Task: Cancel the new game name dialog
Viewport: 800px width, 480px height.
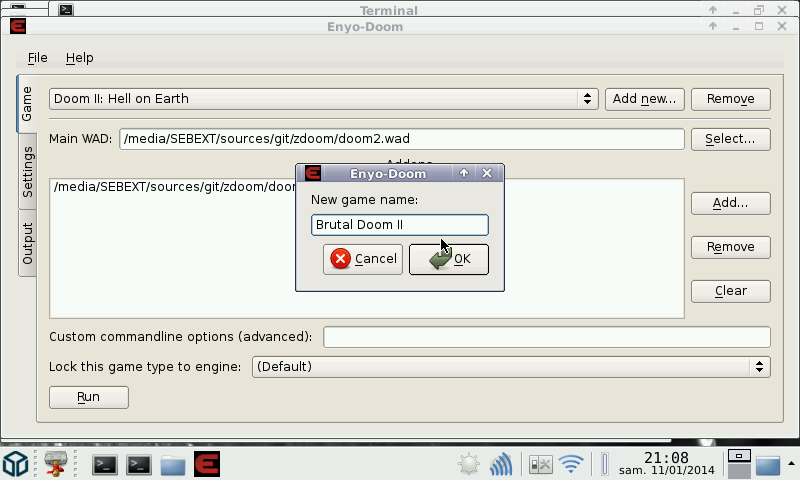Action: point(363,259)
